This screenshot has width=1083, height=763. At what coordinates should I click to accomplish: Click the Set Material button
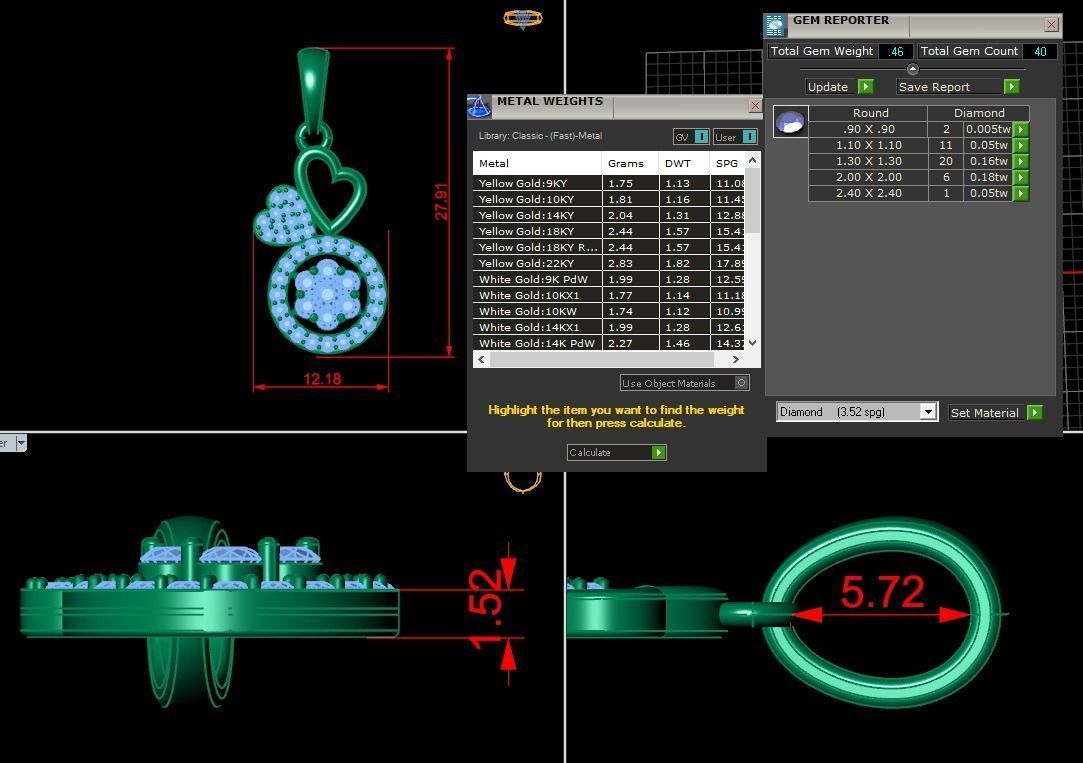pyautogui.click(x=988, y=412)
